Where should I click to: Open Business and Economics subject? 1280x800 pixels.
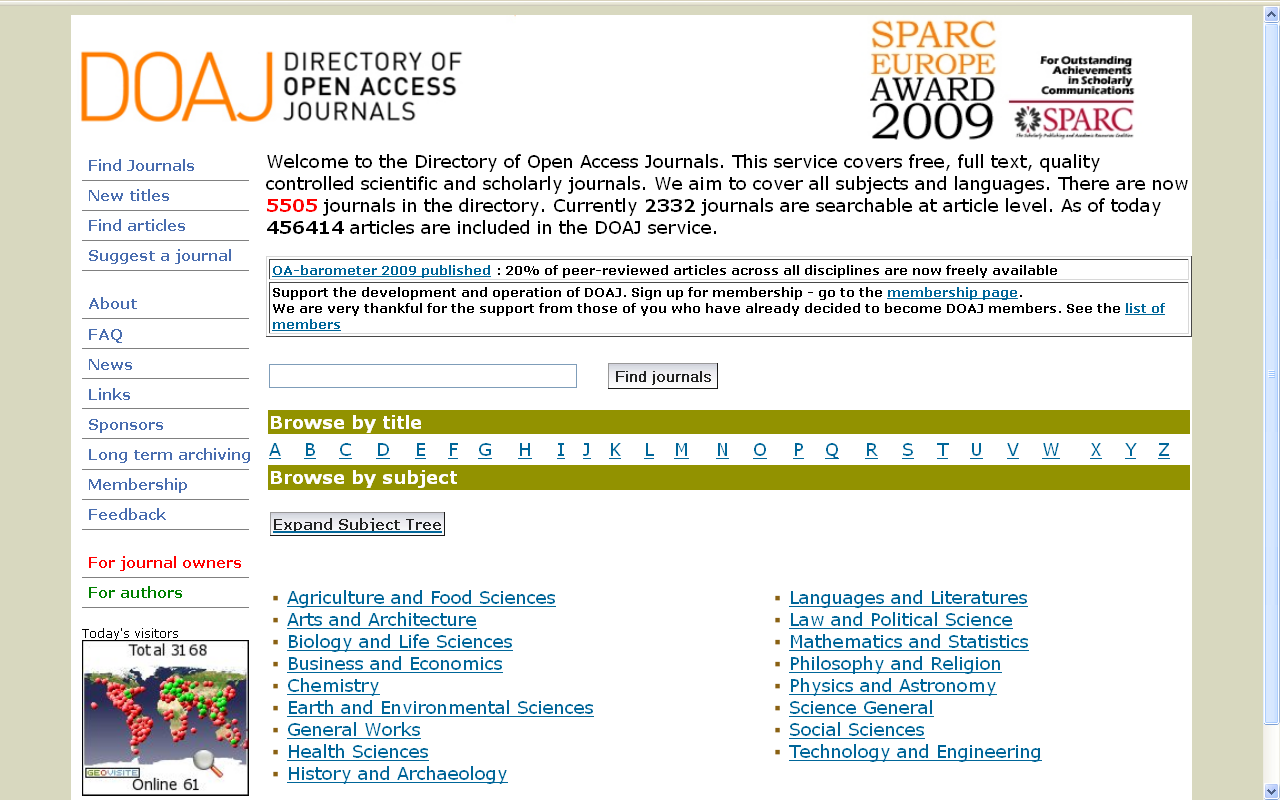(395, 664)
